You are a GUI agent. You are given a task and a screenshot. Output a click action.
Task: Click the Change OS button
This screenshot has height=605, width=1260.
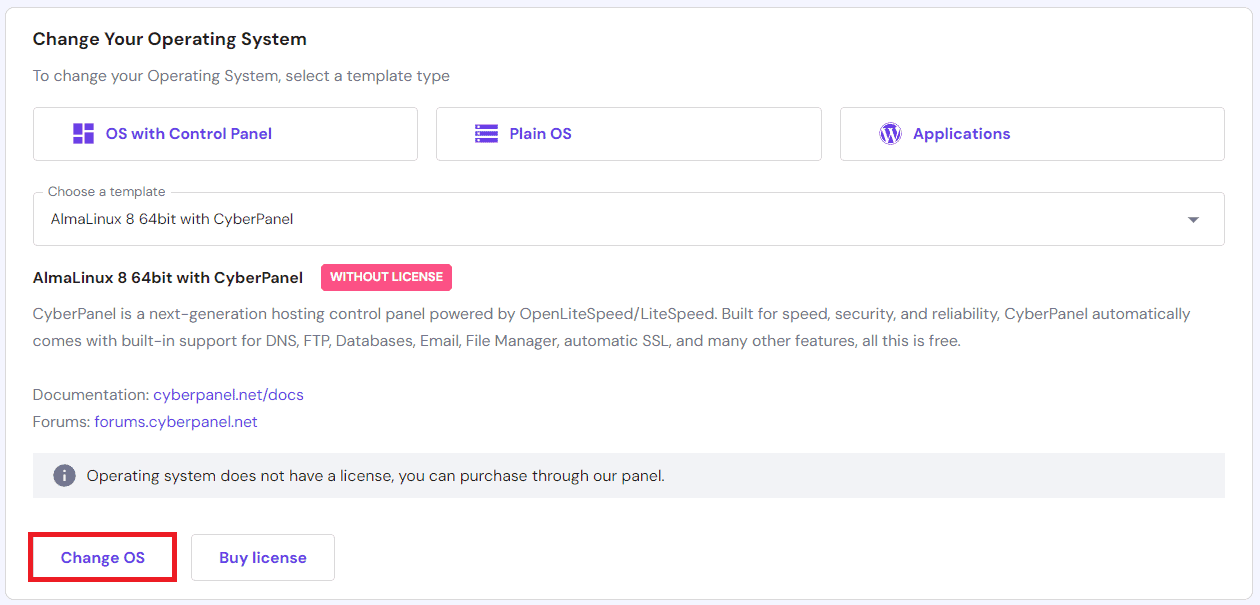point(102,557)
